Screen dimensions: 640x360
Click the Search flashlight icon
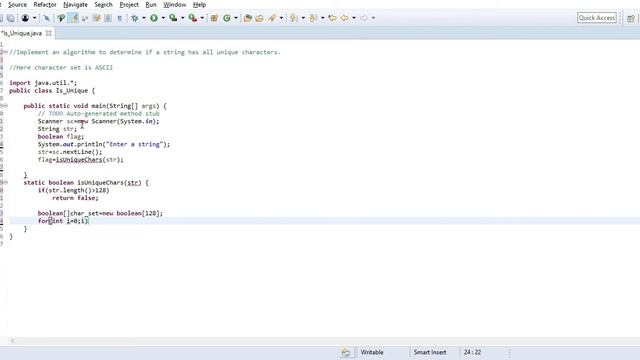click(271, 18)
